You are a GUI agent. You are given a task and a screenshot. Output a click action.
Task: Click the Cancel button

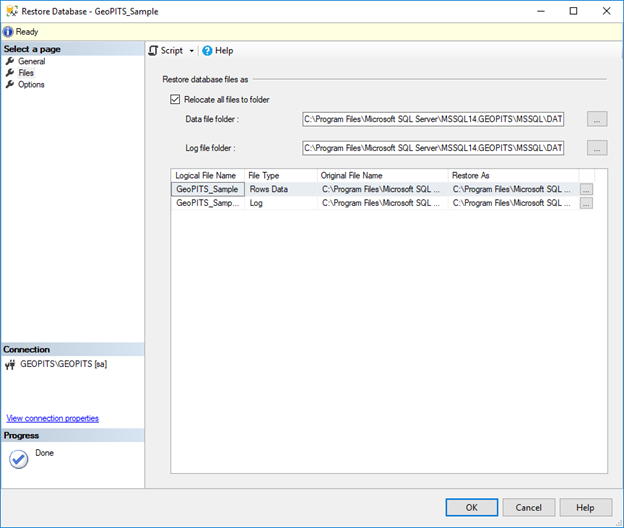click(x=528, y=507)
